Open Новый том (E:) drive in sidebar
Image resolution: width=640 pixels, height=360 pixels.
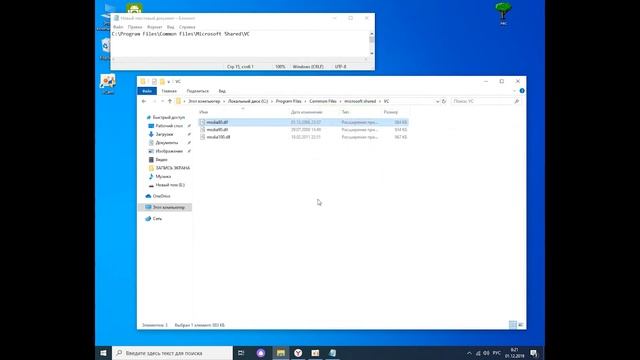[170, 185]
